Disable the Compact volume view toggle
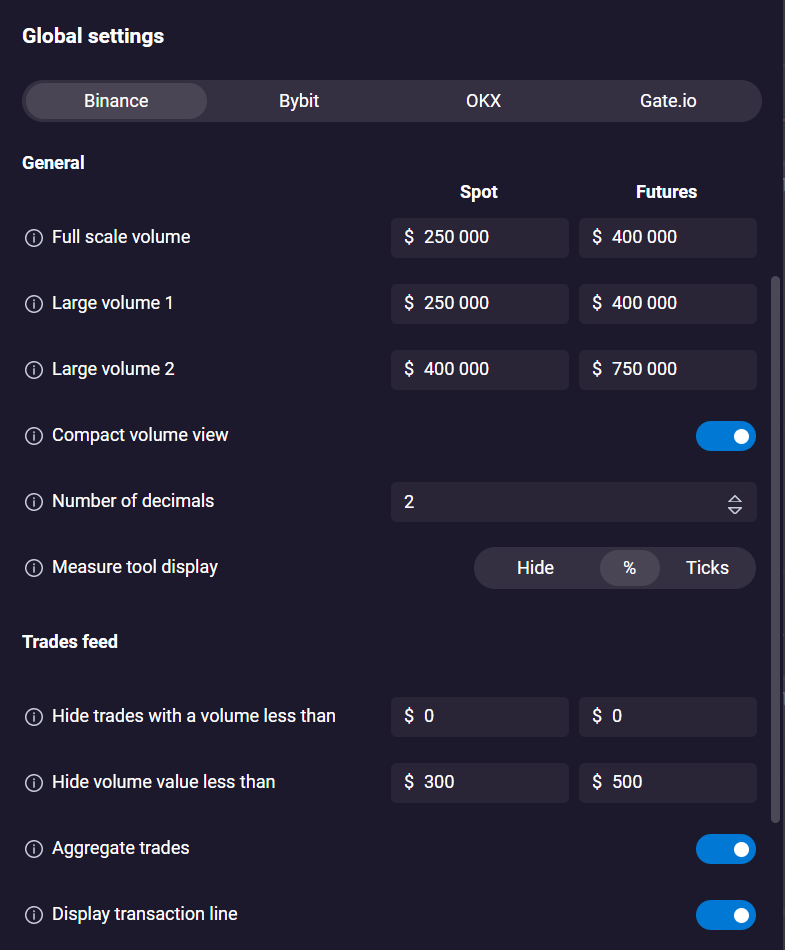 (726, 436)
